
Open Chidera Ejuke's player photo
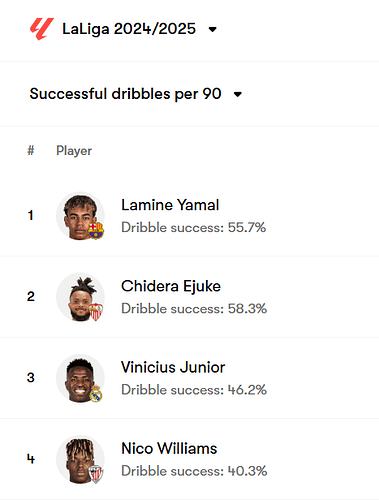tap(80, 297)
